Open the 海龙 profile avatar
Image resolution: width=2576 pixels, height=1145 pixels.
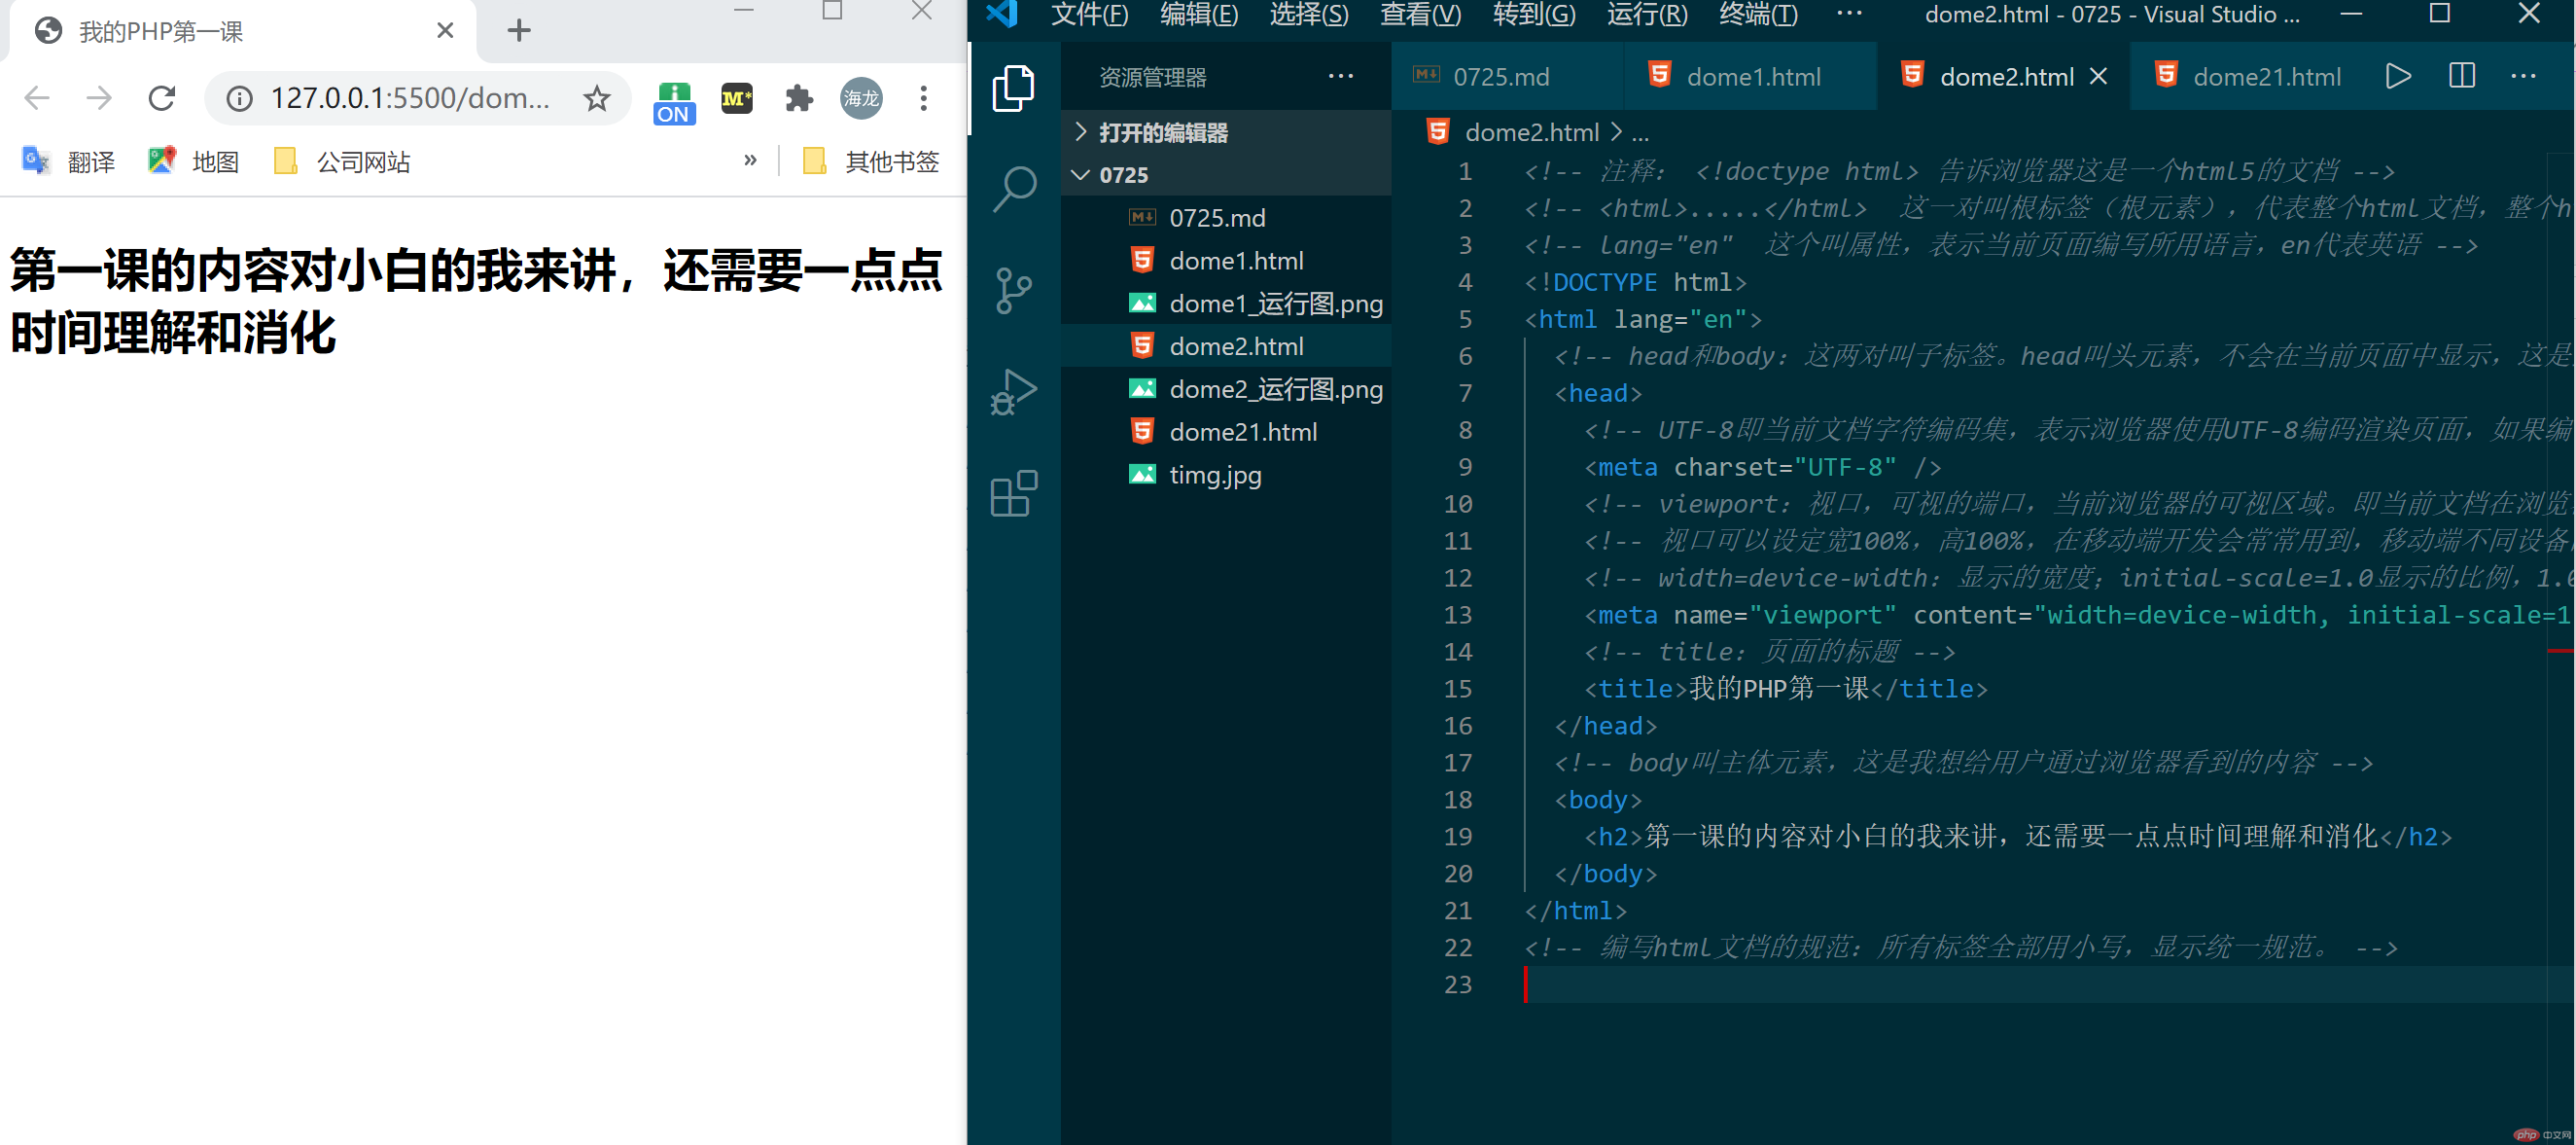pyautogui.click(x=861, y=98)
